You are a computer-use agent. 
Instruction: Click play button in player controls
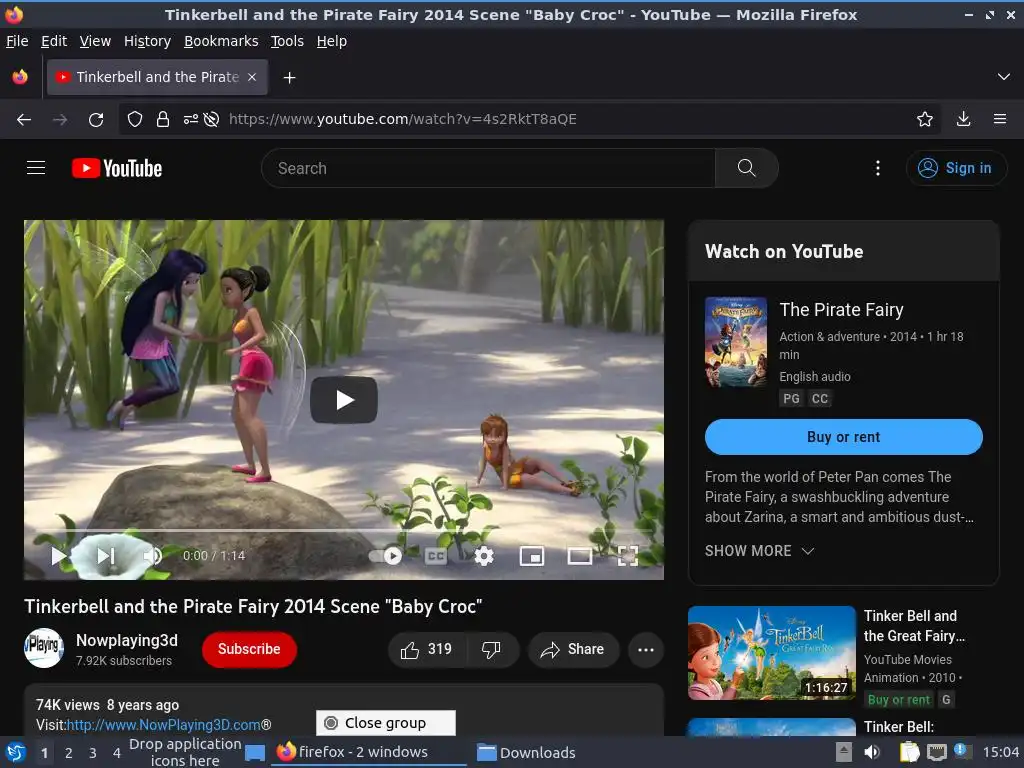(58, 556)
